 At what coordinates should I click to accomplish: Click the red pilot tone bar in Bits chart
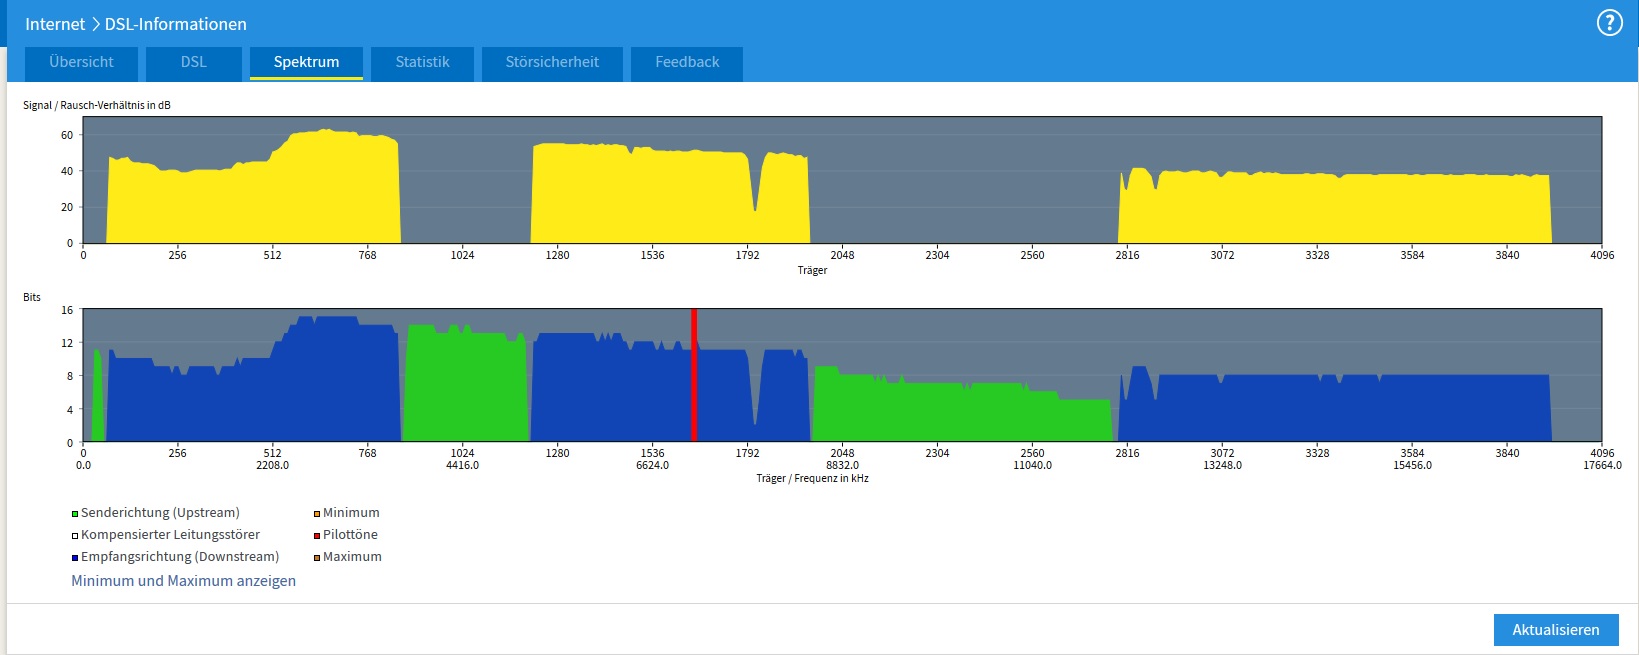(x=694, y=375)
